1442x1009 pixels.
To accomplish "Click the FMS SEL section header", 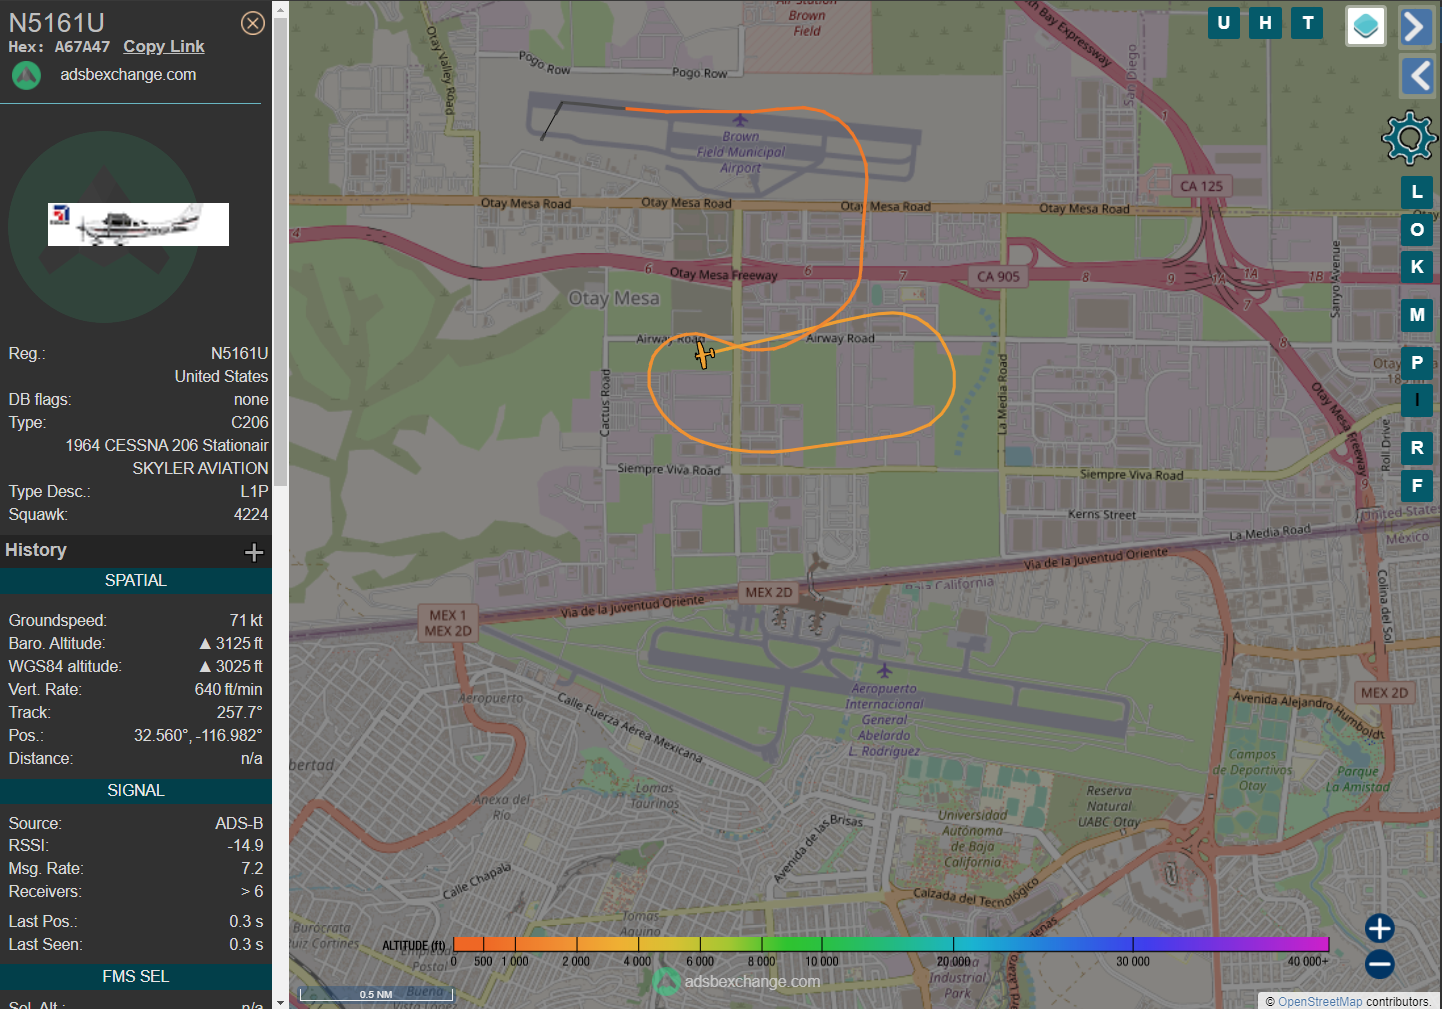I will (136, 977).
